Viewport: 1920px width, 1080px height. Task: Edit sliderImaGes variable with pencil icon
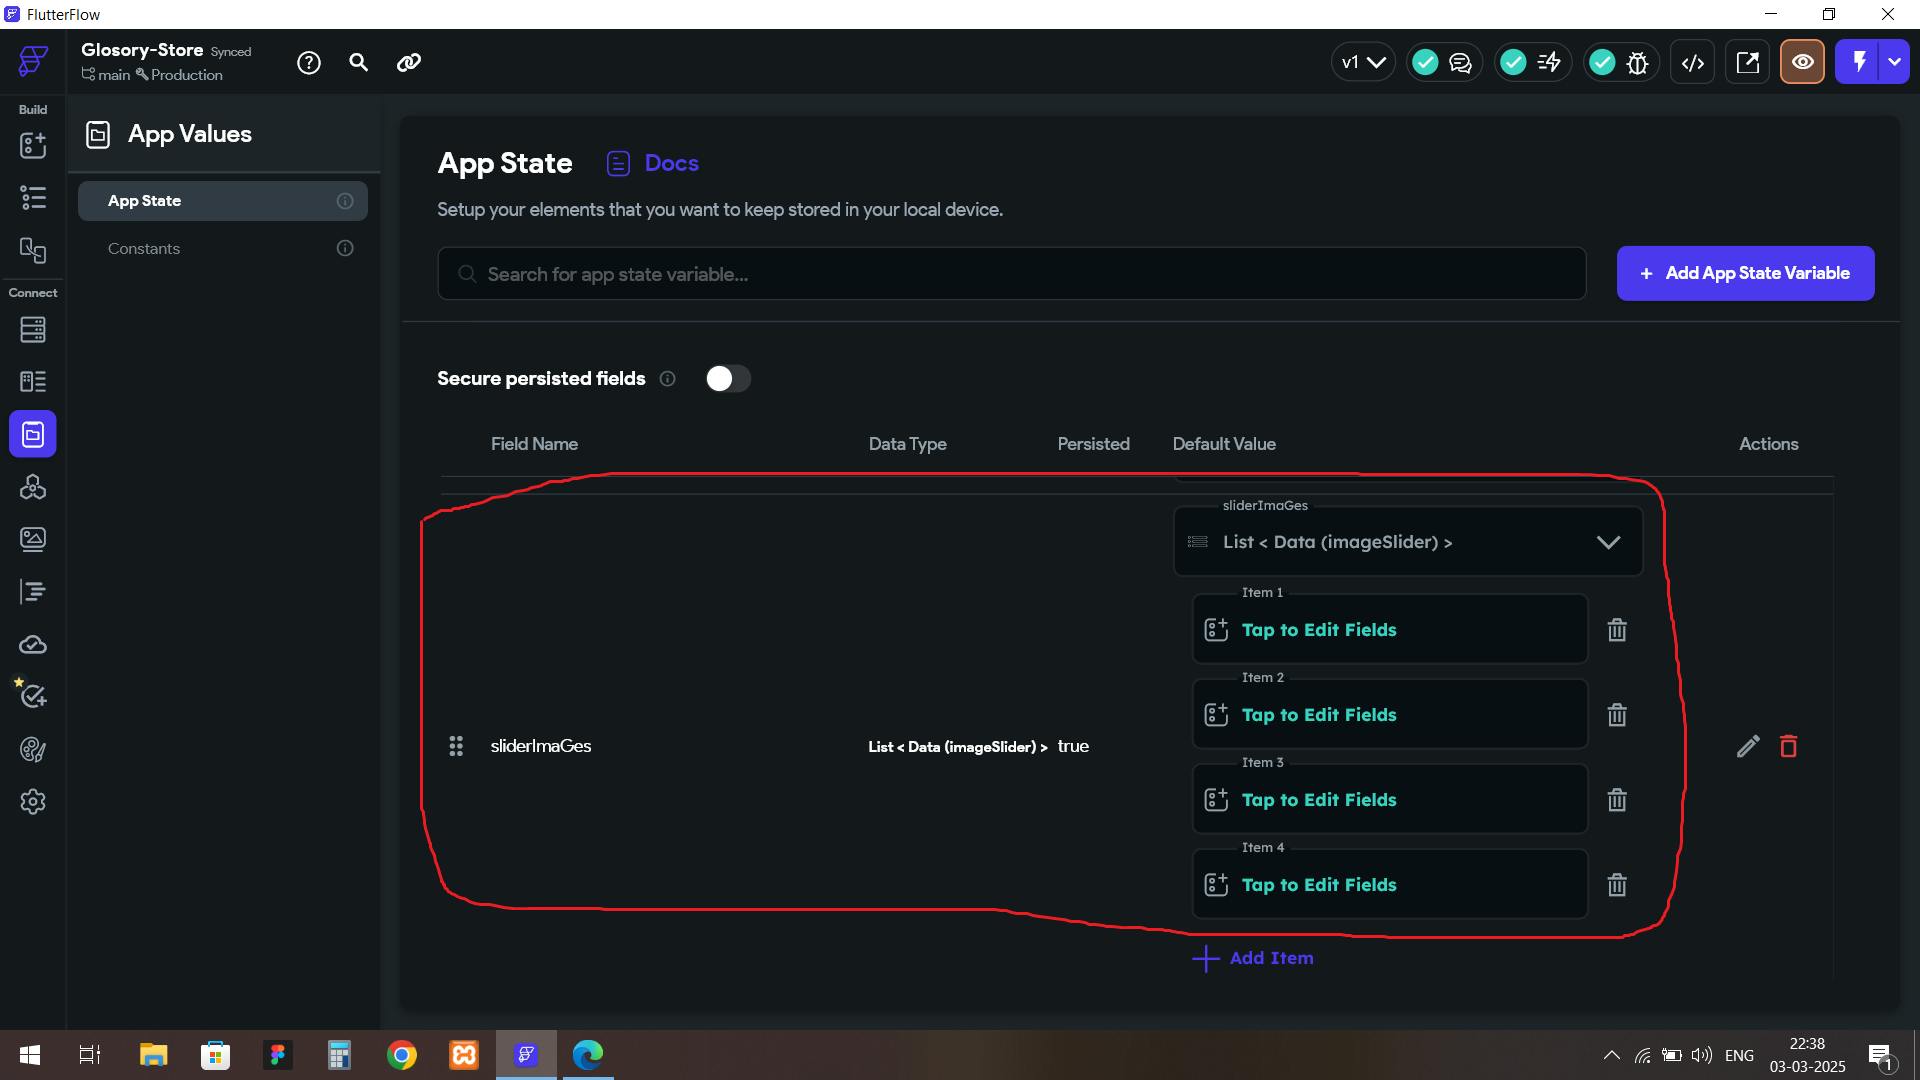point(1747,746)
